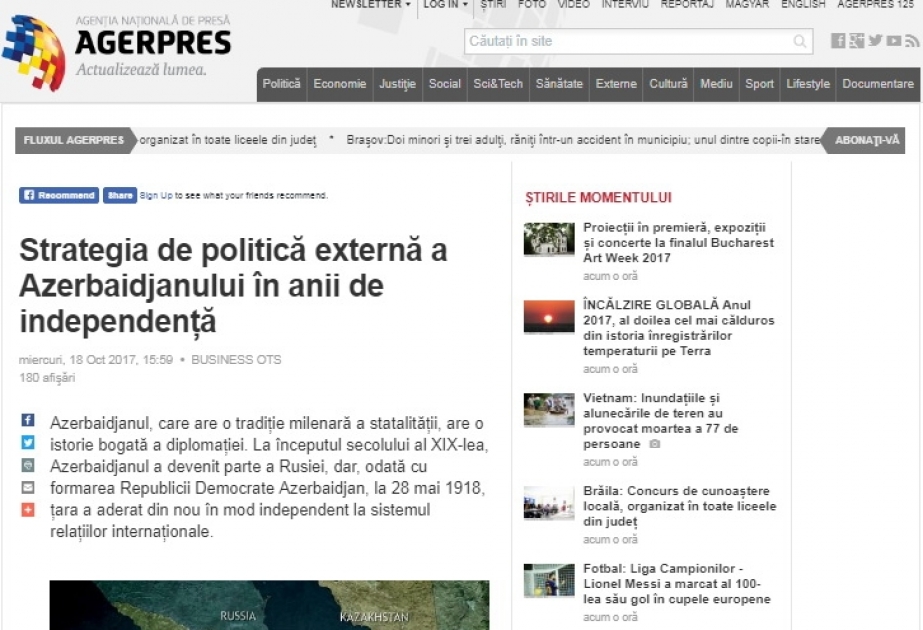The image size is (923, 630).
Task: Open the Facebook icon in header
Action: pos(838,41)
